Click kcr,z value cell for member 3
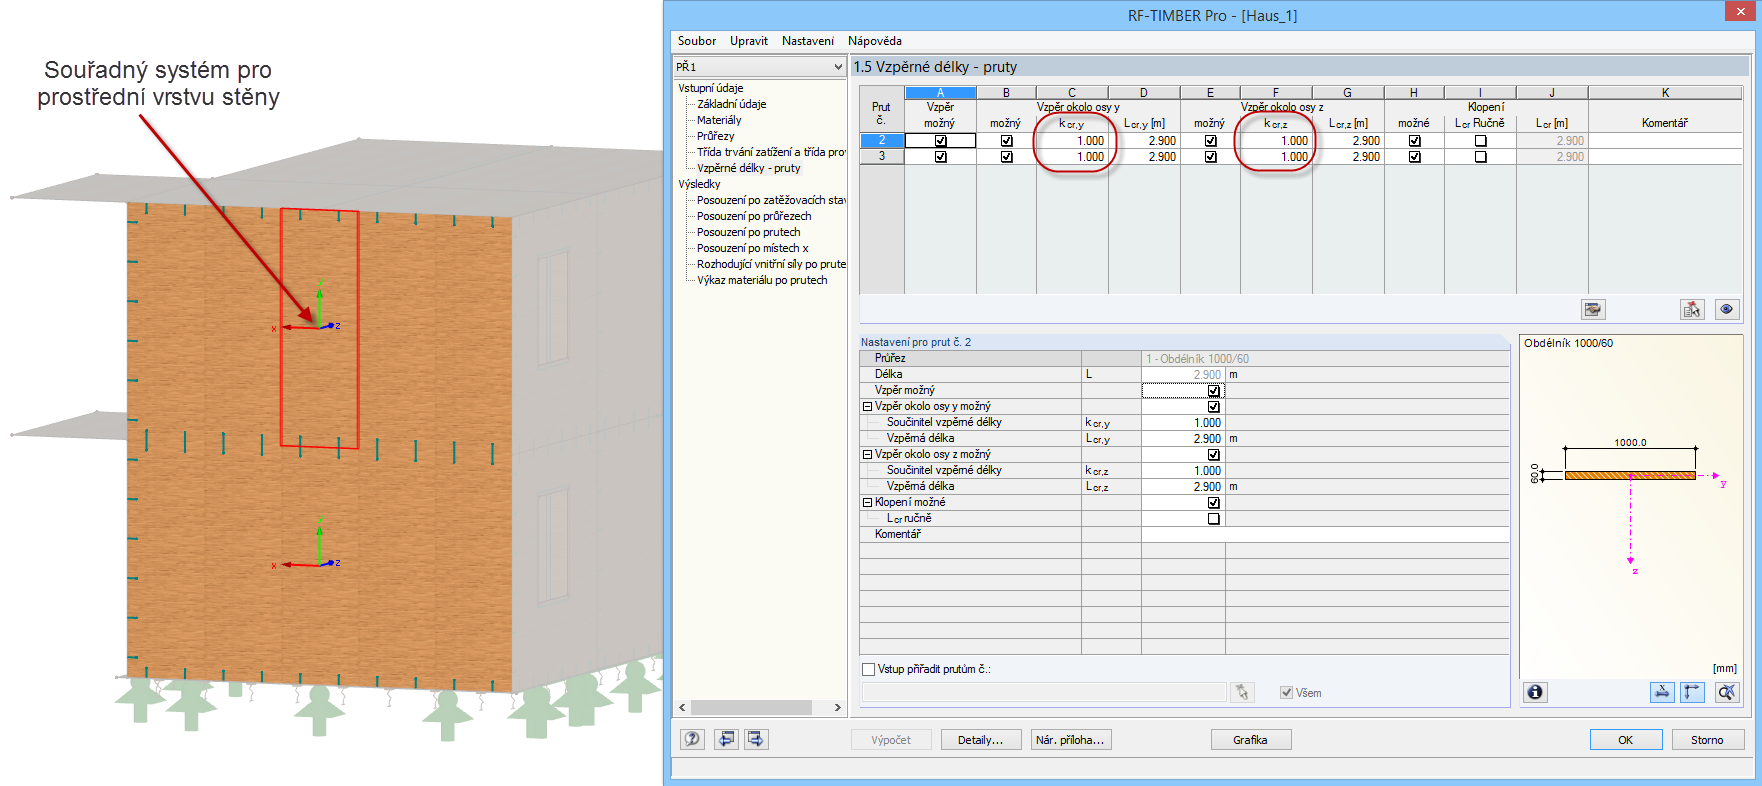The width and height of the screenshot is (1762, 786). (x=1276, y=157)
